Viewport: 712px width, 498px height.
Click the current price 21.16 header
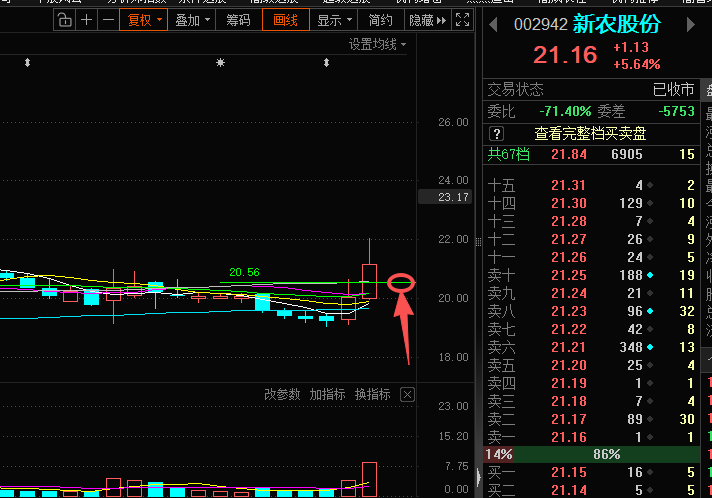pyautogui.click(x=565, y=55)
